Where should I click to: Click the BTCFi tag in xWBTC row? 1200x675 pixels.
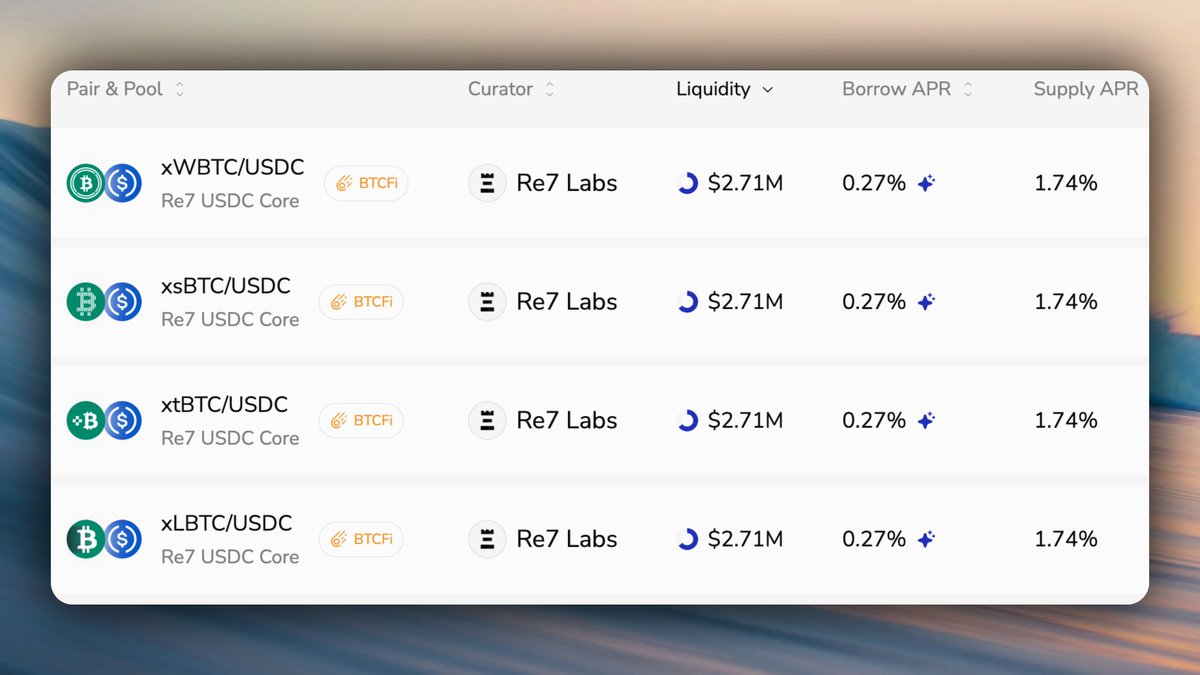pos(366,183)
